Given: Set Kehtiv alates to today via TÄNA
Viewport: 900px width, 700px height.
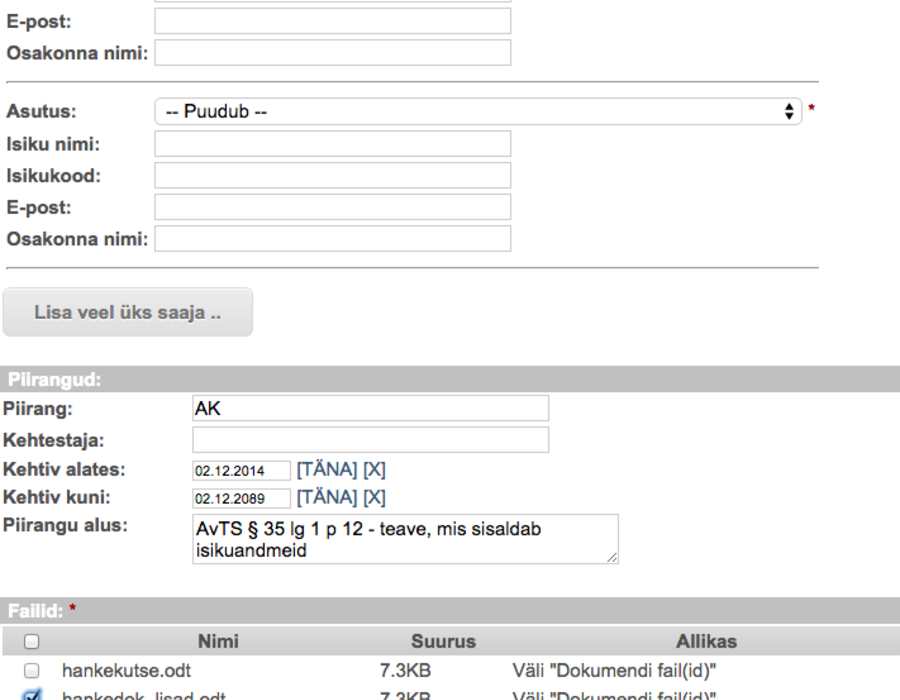Looking at the screenshot, I should point(327,470).
